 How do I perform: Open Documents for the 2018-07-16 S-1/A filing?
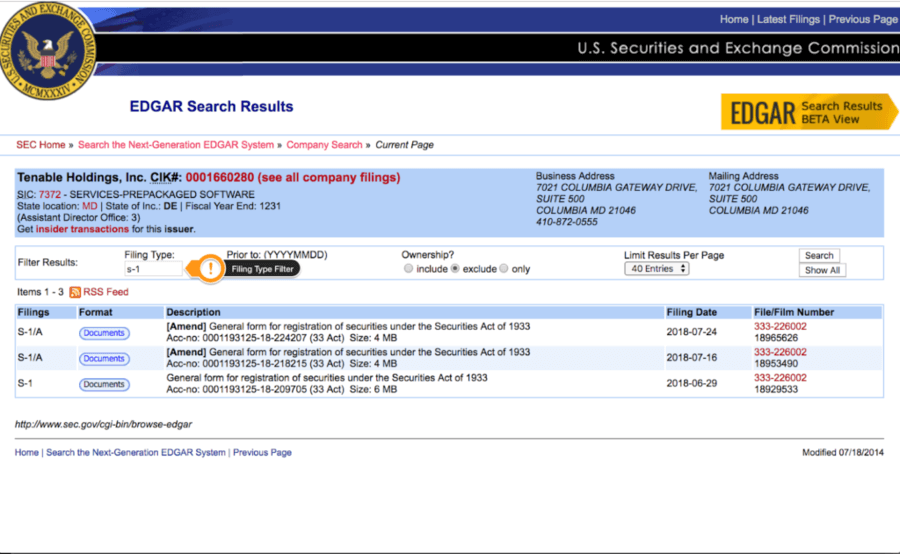(x=104, y=359)
